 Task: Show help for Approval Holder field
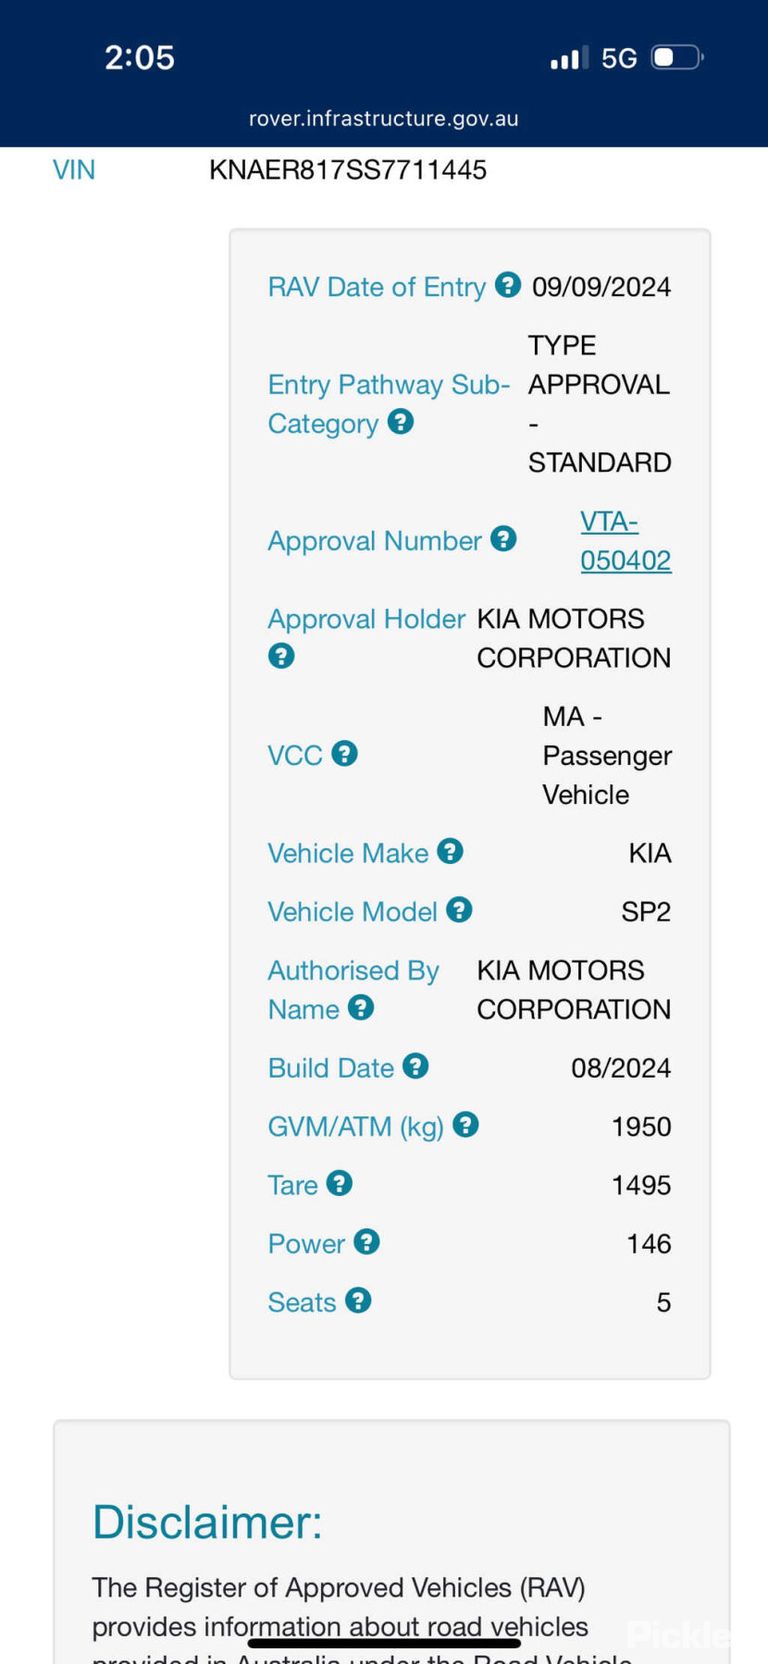click(281, 656)
